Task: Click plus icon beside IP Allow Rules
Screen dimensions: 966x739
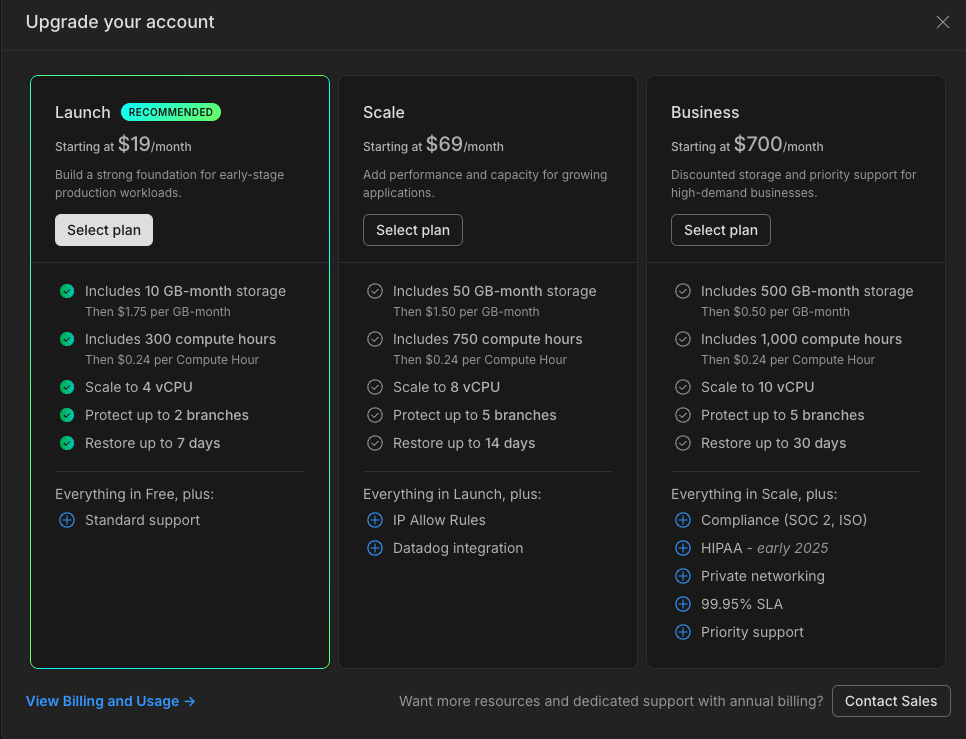Action: (x=375, y=520)
